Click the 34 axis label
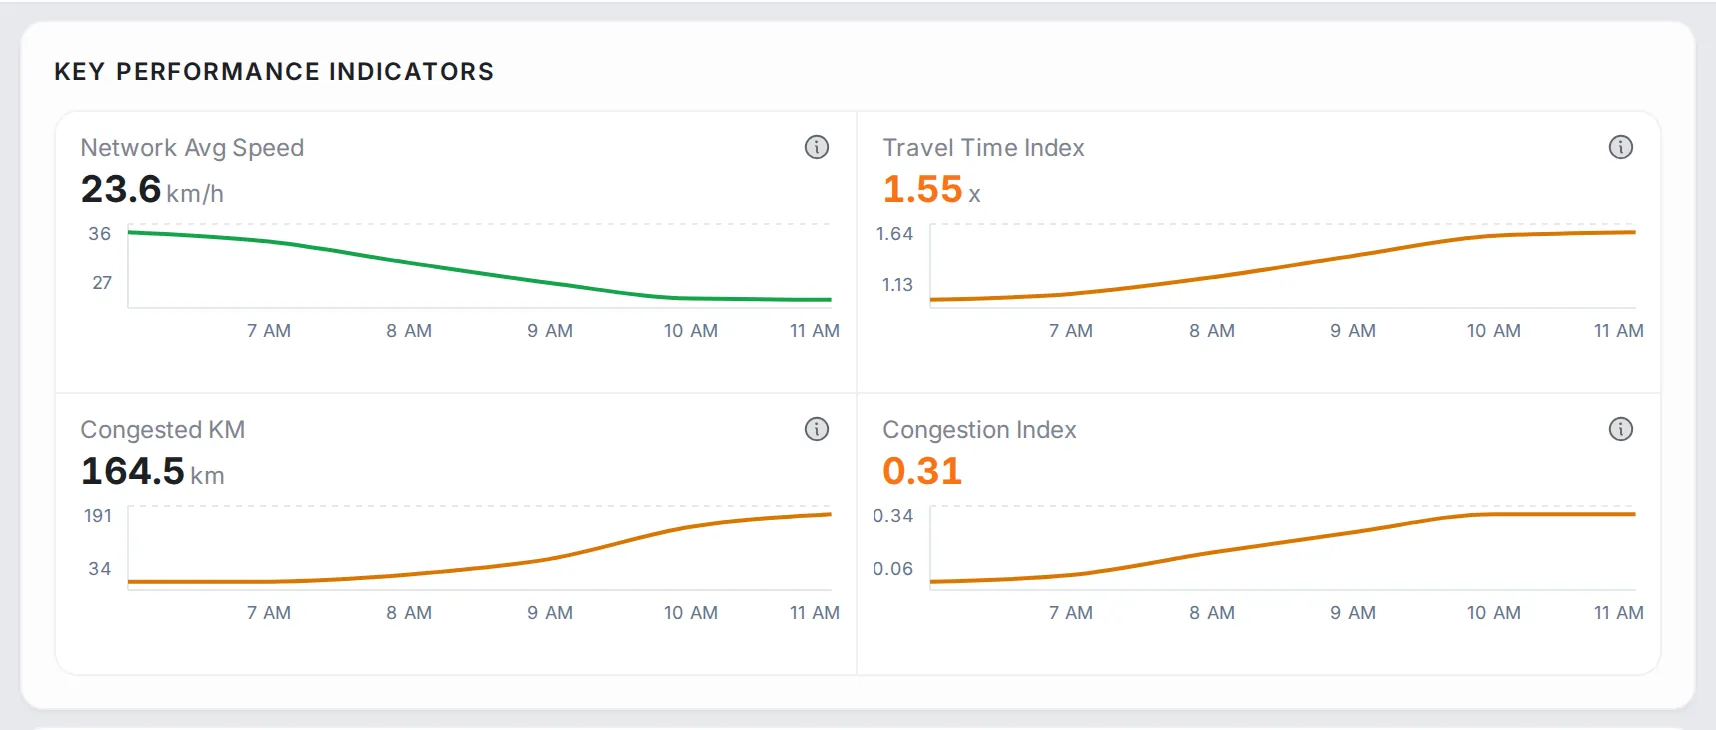 click(100, 569)
